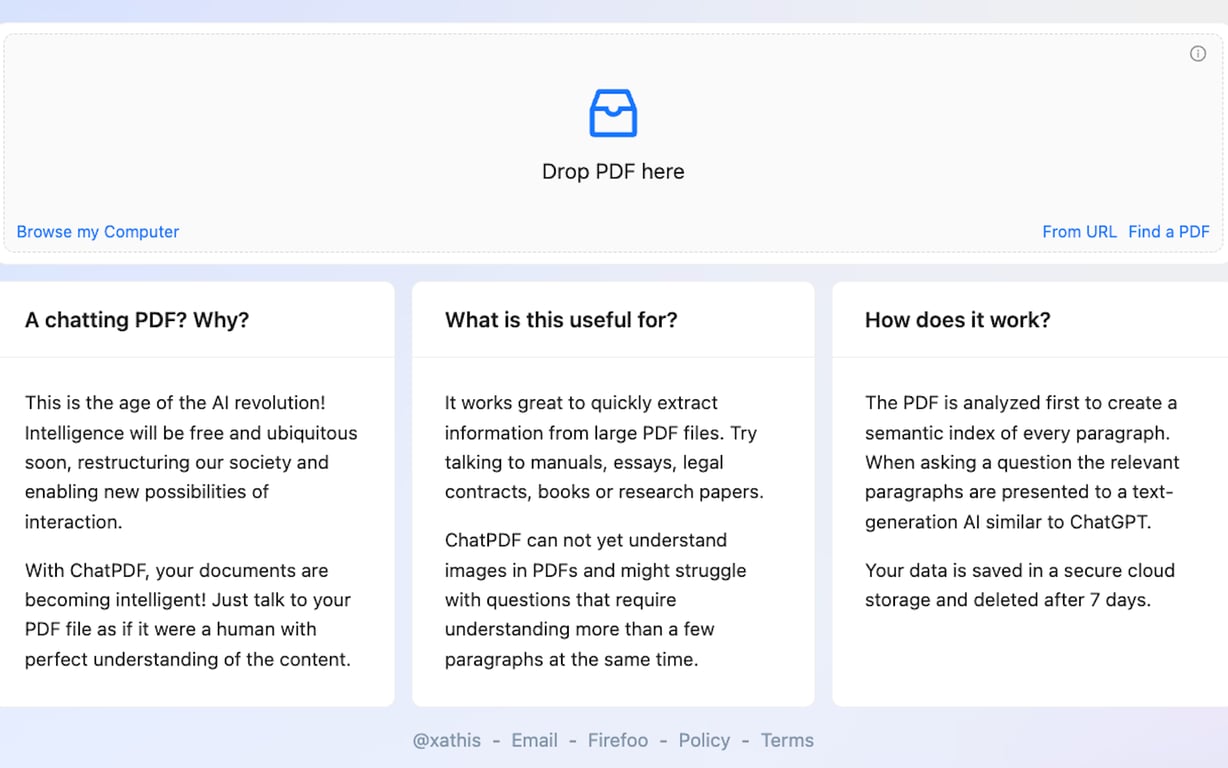Open the "Find a PDF" option
1228x768 pixels.
click(x=1168, y=231)
